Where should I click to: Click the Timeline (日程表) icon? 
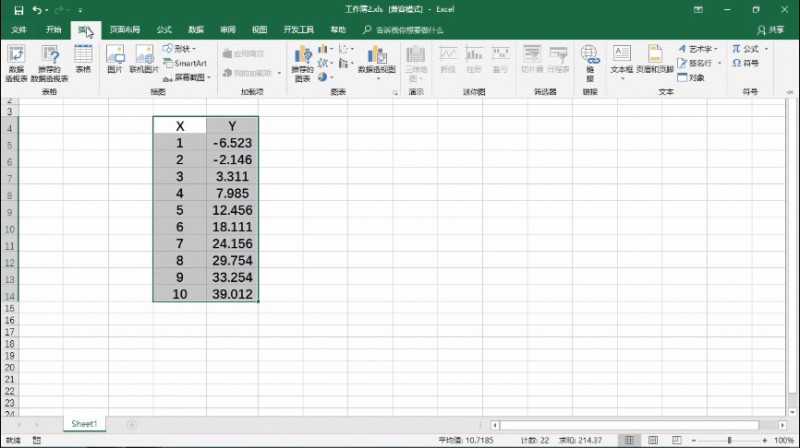click(558, 59)
